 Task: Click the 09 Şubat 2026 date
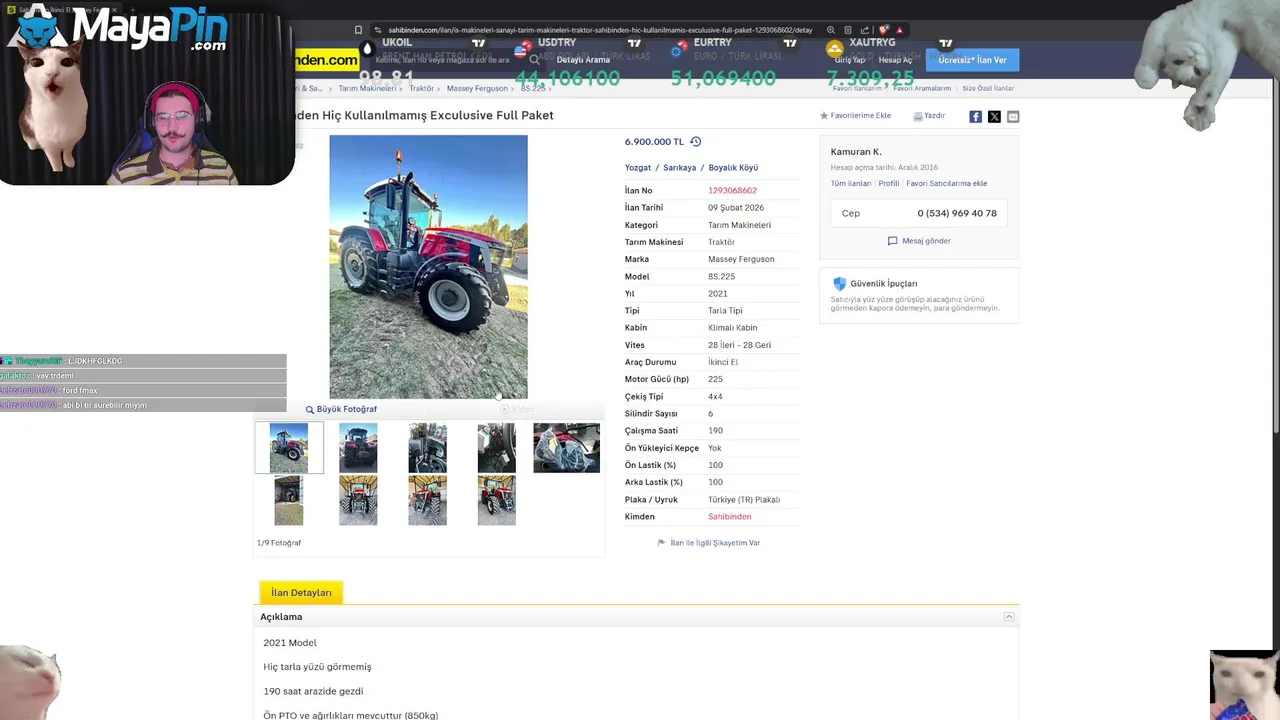pos(736,208)
